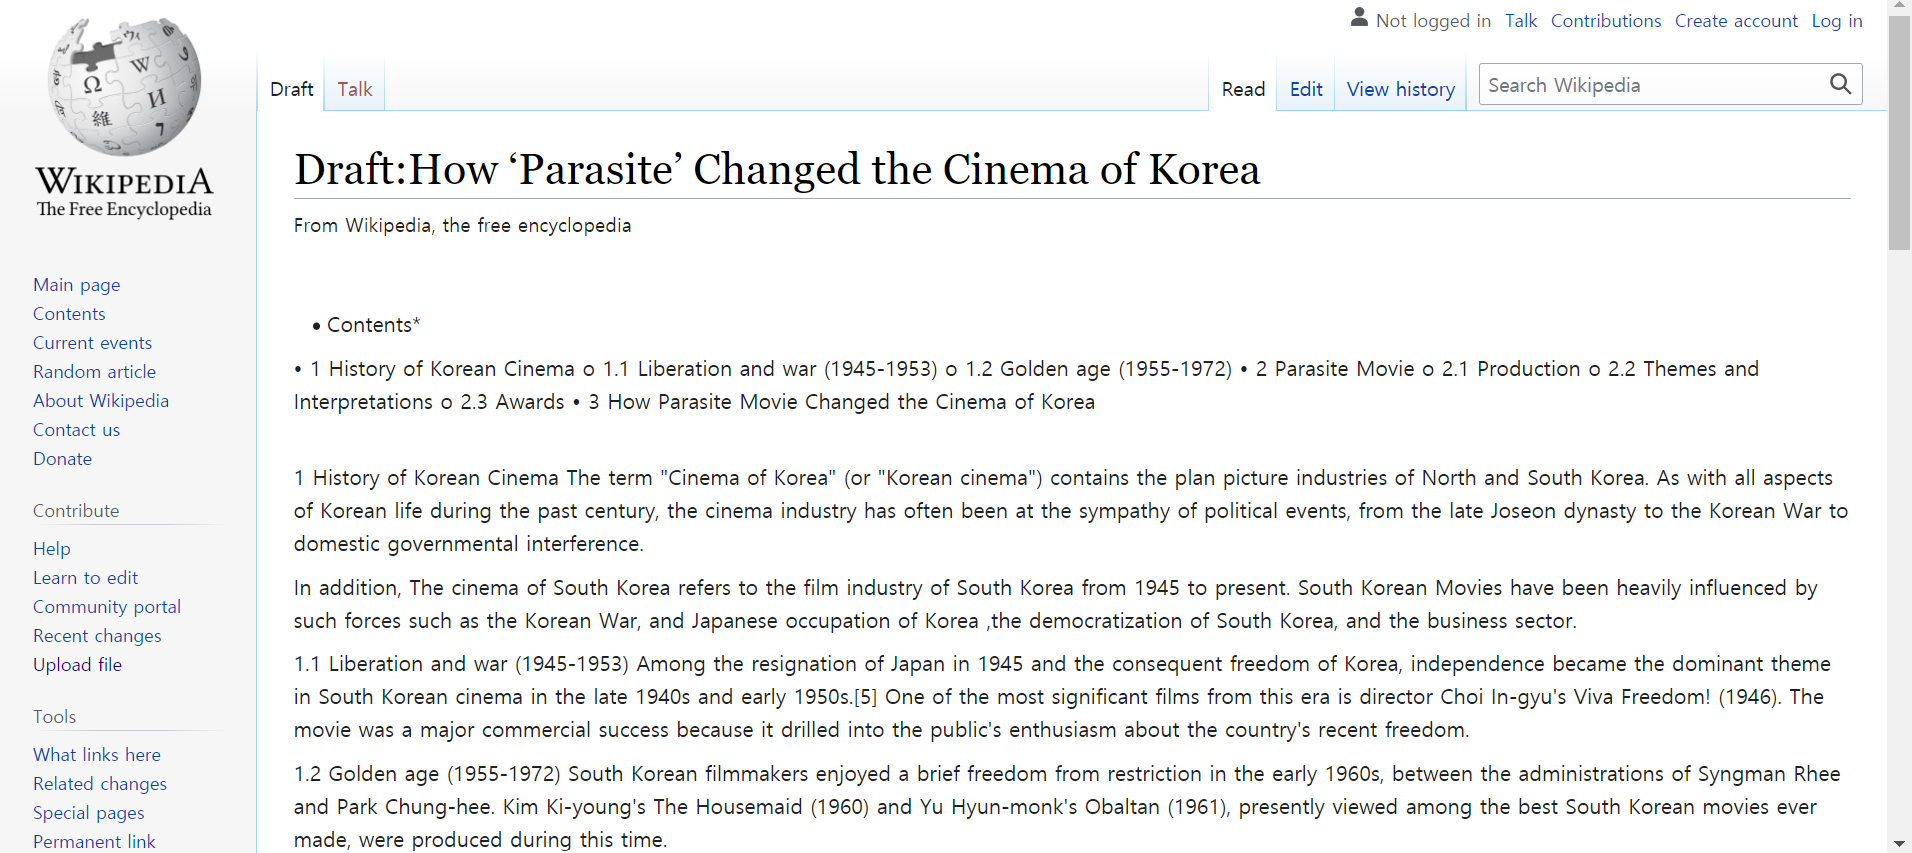The image size is (1912, 853).
Task: Click What links here
Action: tap(97, 755)
